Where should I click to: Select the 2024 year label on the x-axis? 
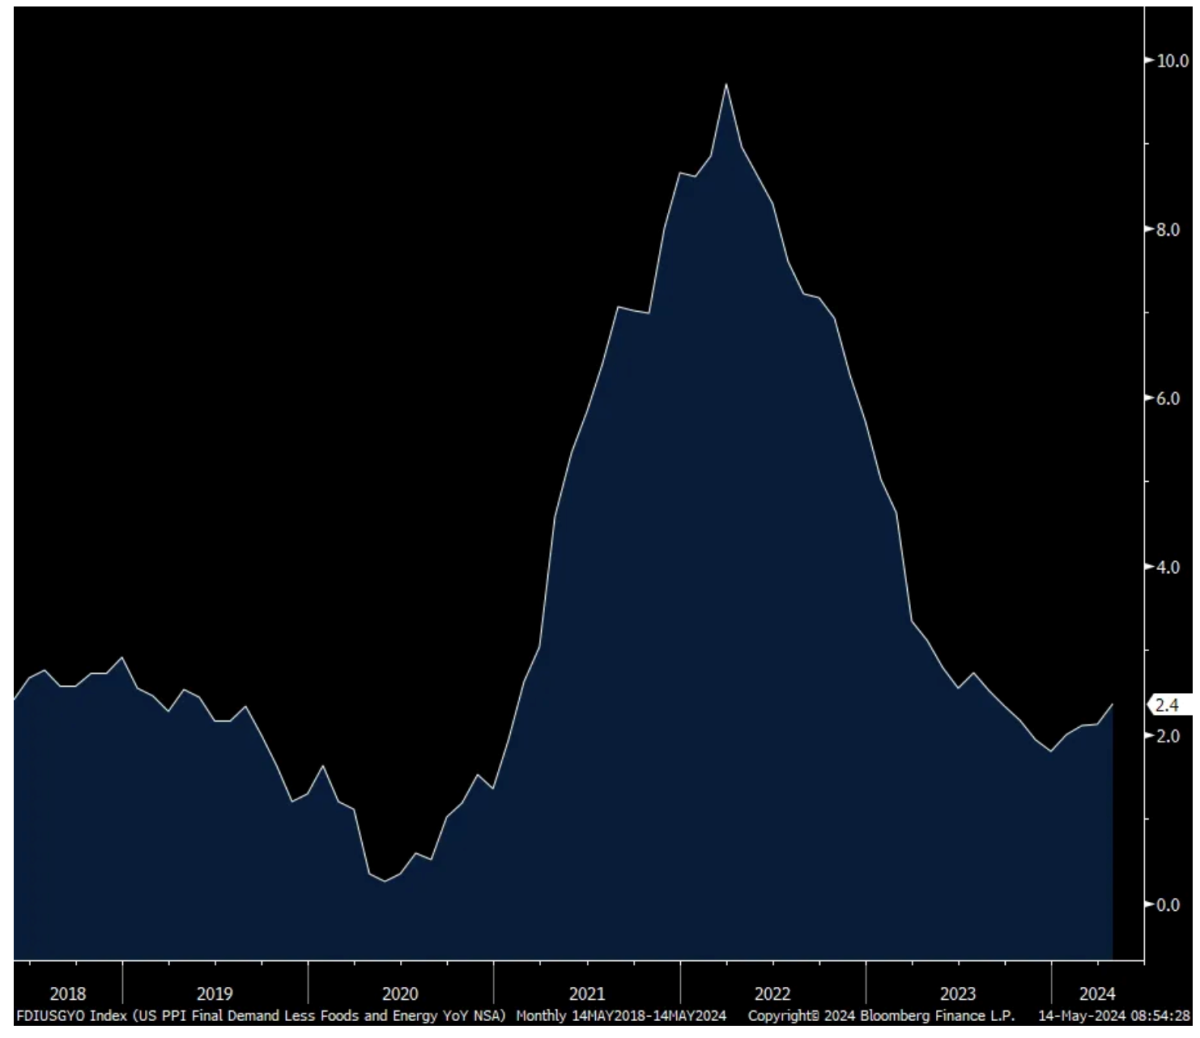[1097, 994]
